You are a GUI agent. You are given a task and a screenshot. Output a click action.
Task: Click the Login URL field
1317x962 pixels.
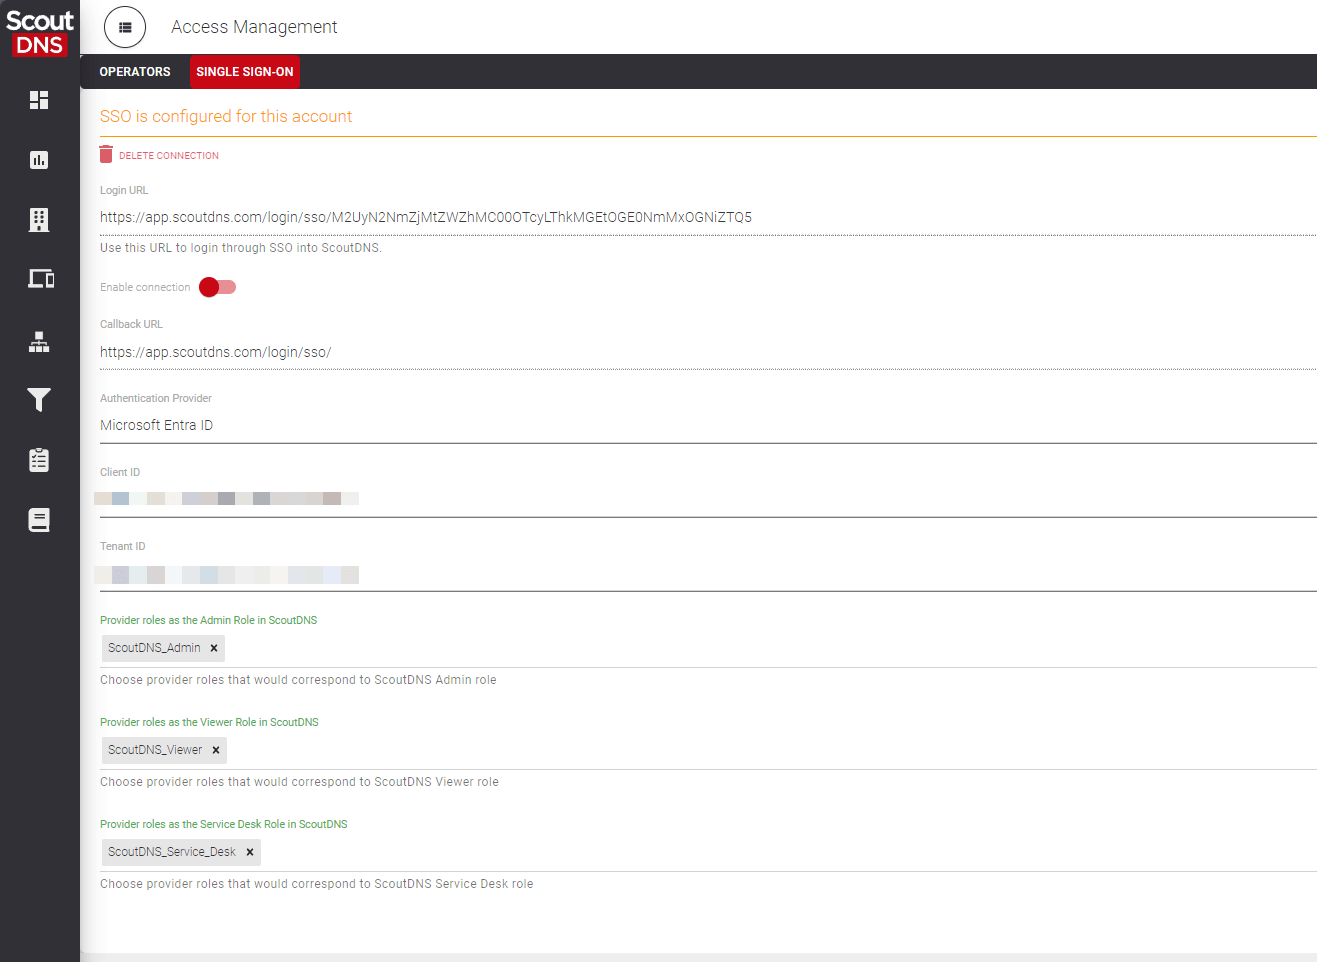(708, 217)
